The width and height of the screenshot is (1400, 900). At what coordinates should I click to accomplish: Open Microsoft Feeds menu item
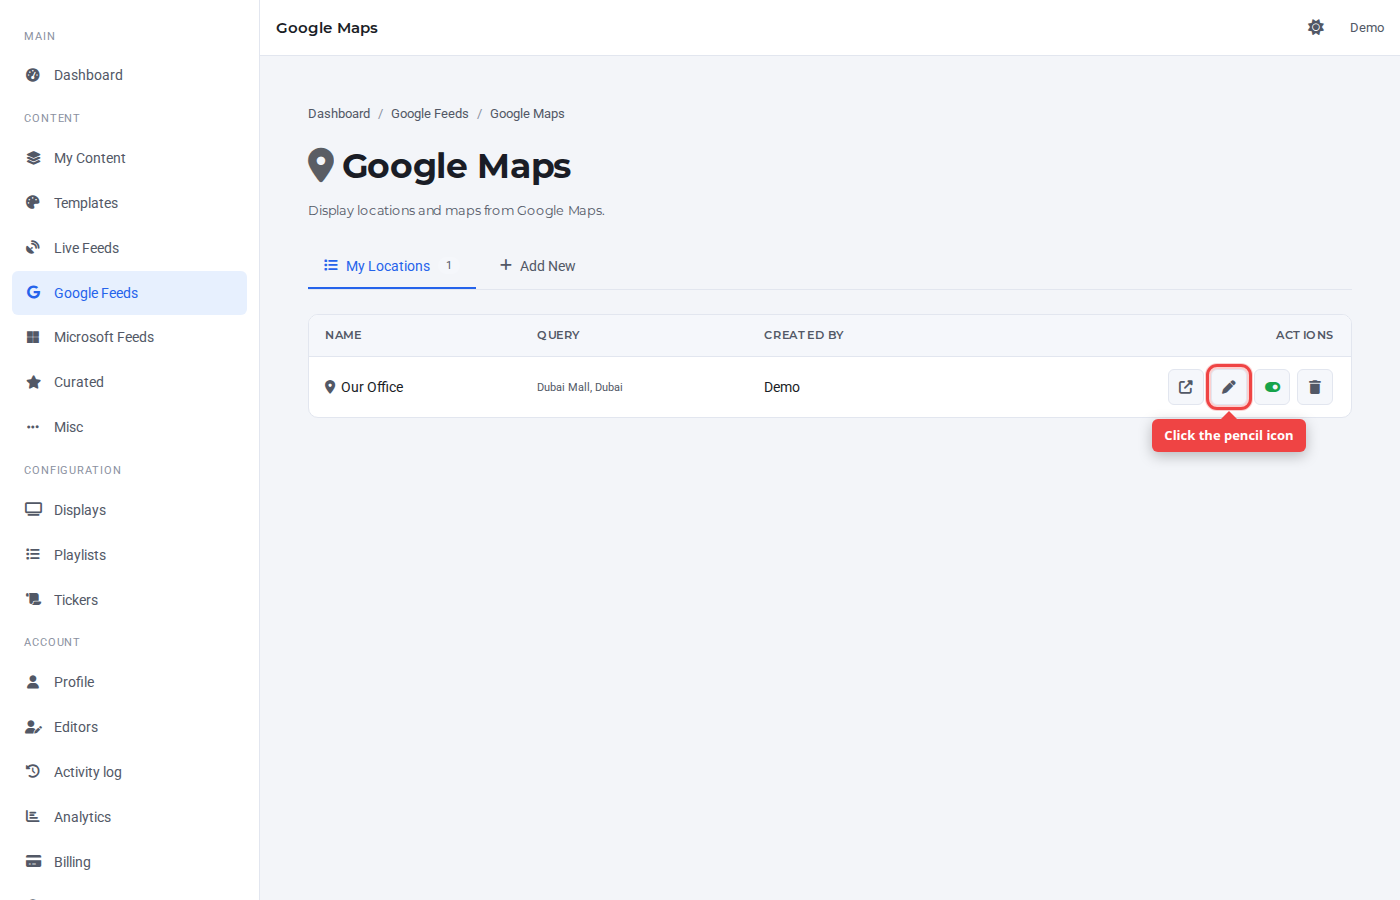(129, 337)
